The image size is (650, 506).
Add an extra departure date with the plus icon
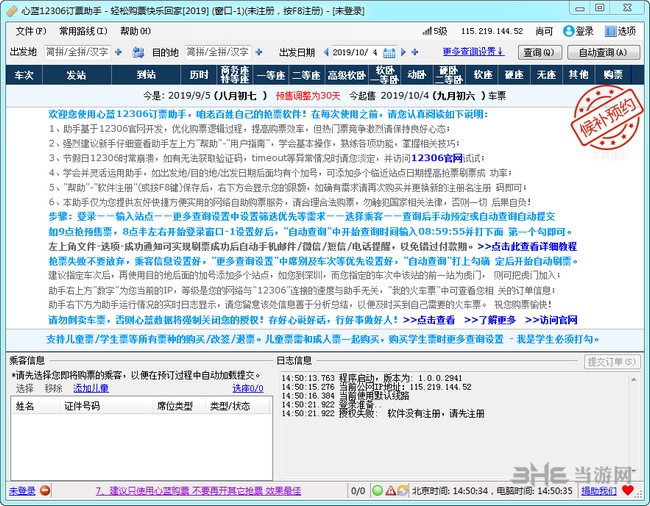(415, 52)
